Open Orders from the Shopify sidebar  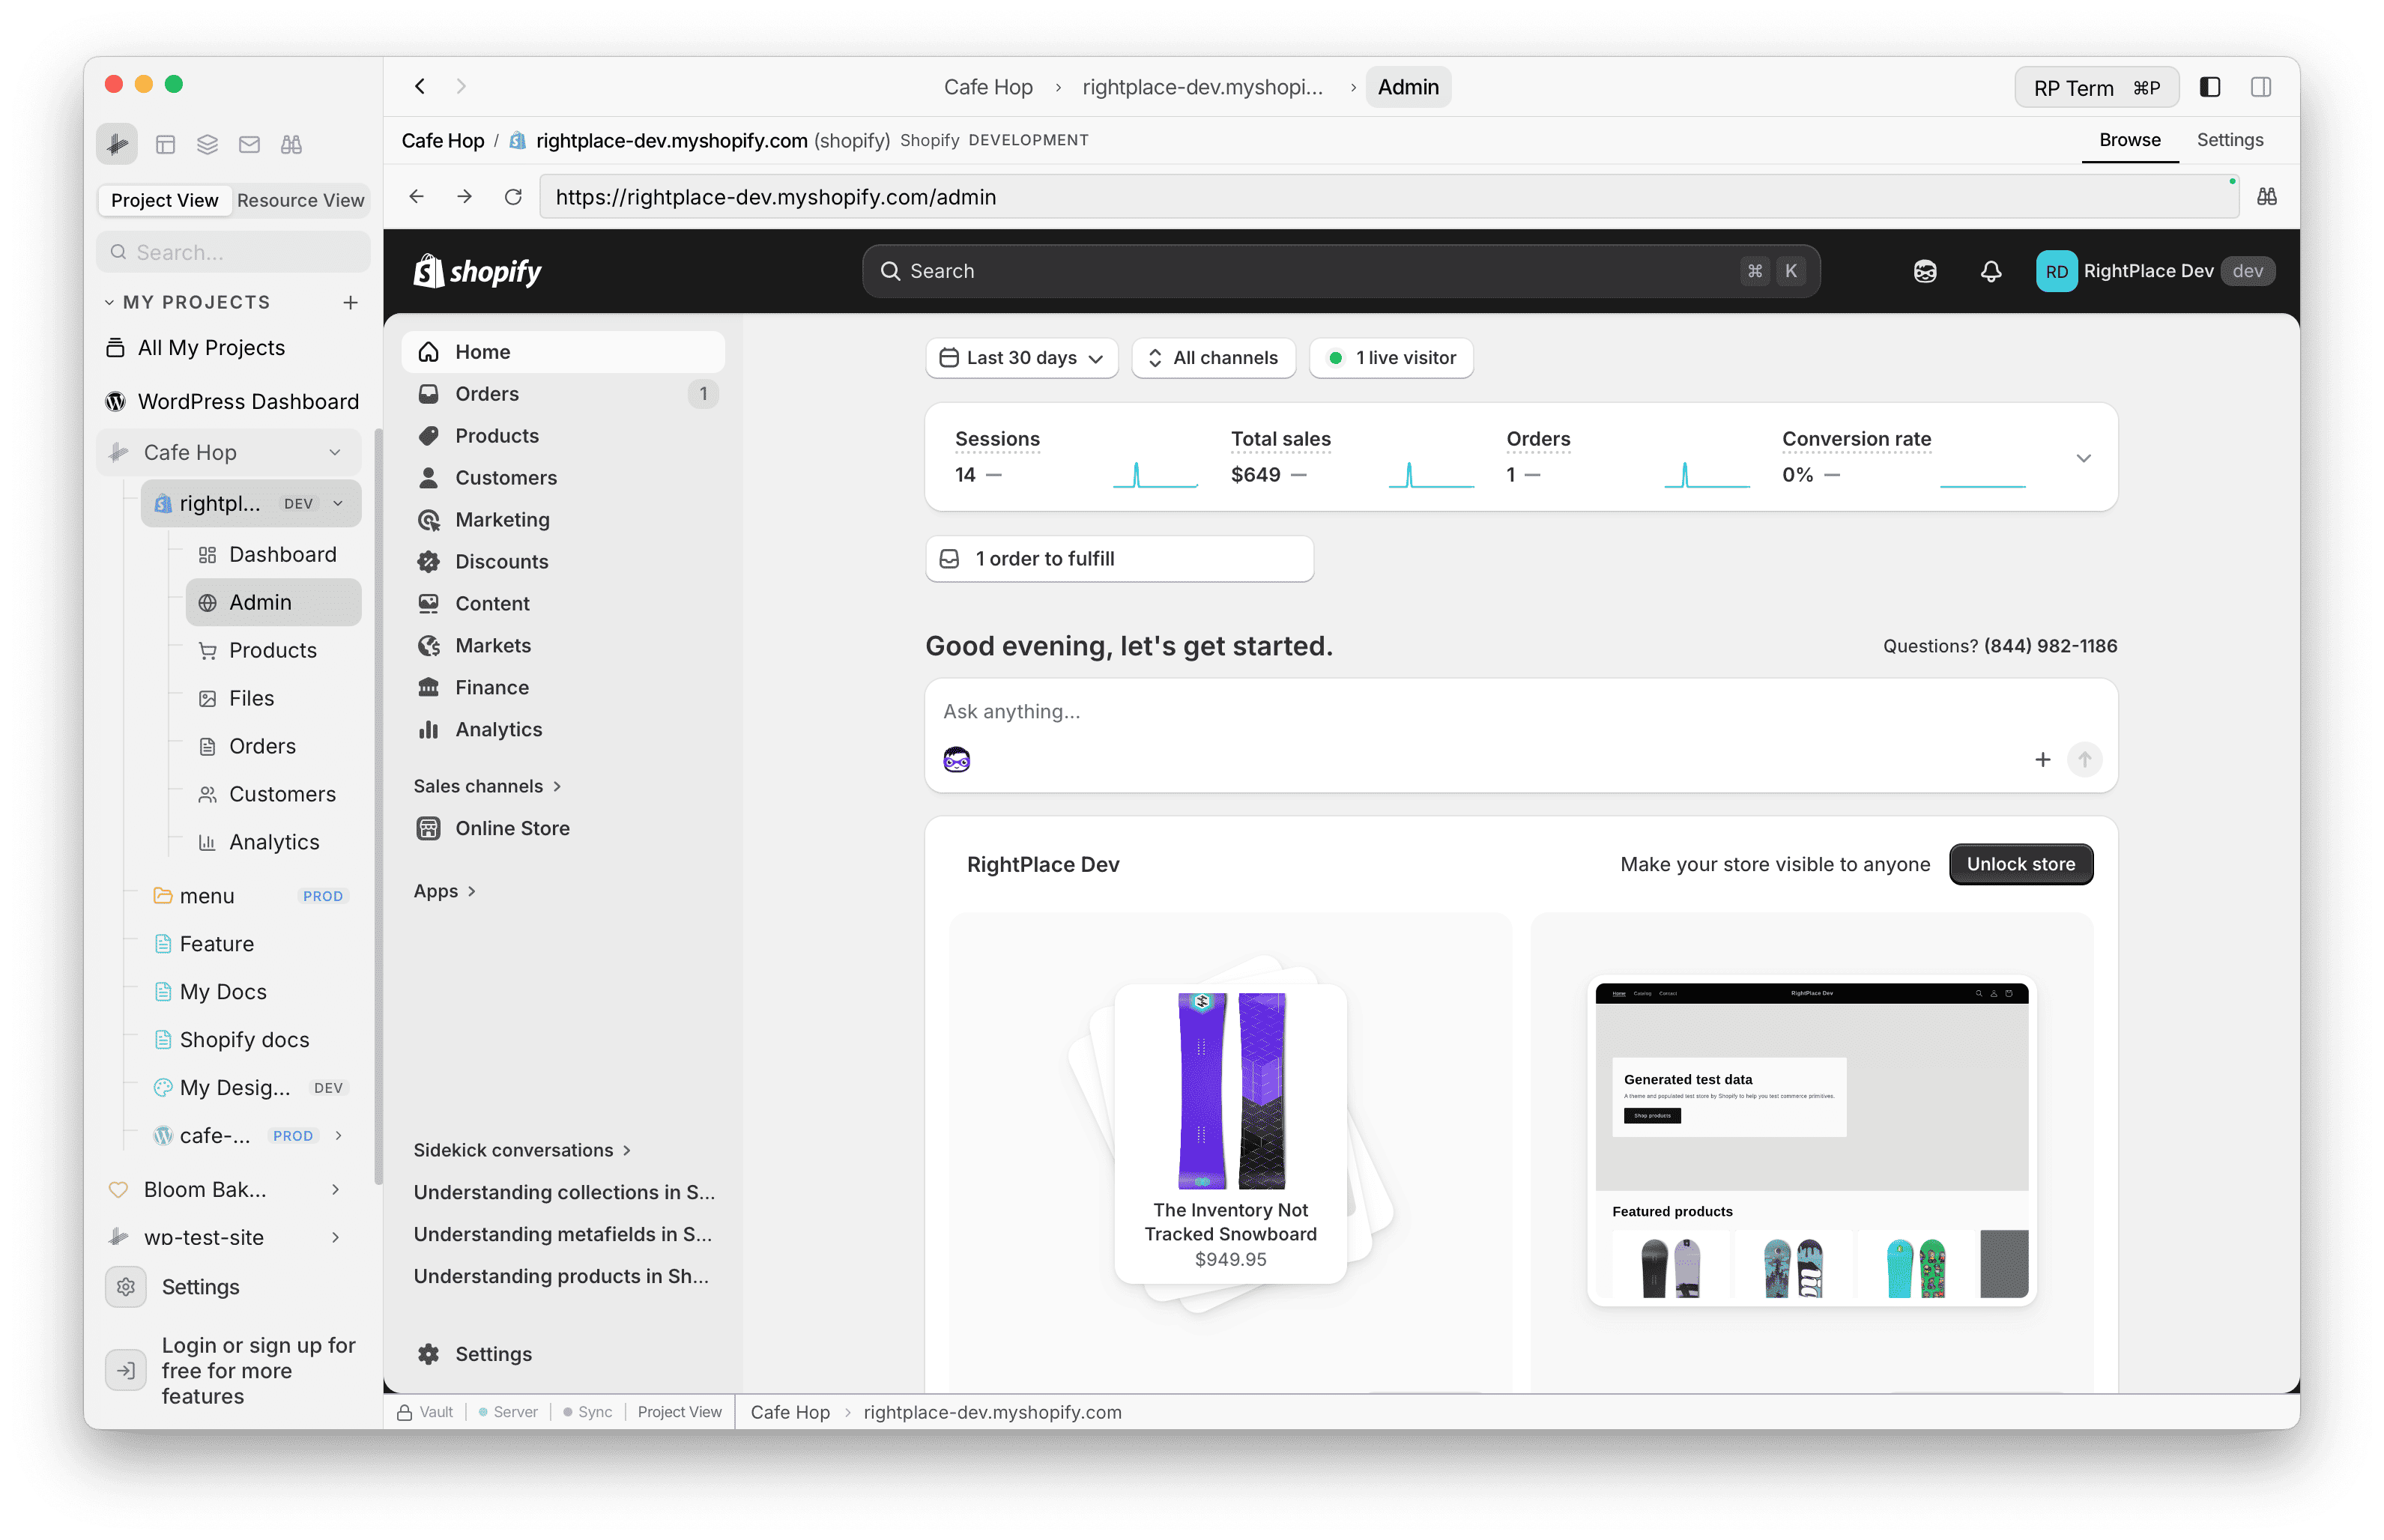[x=487, y=393]
